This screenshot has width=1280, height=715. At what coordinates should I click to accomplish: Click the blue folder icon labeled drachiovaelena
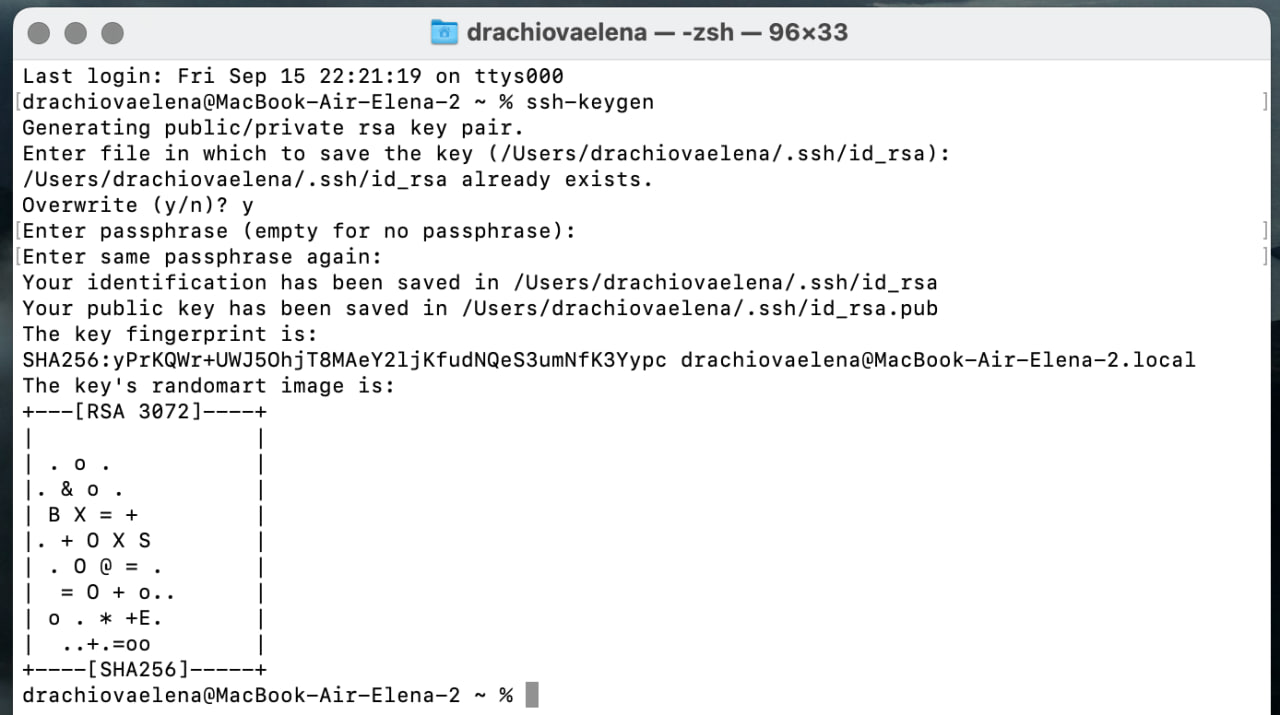[x=443, y=32]
